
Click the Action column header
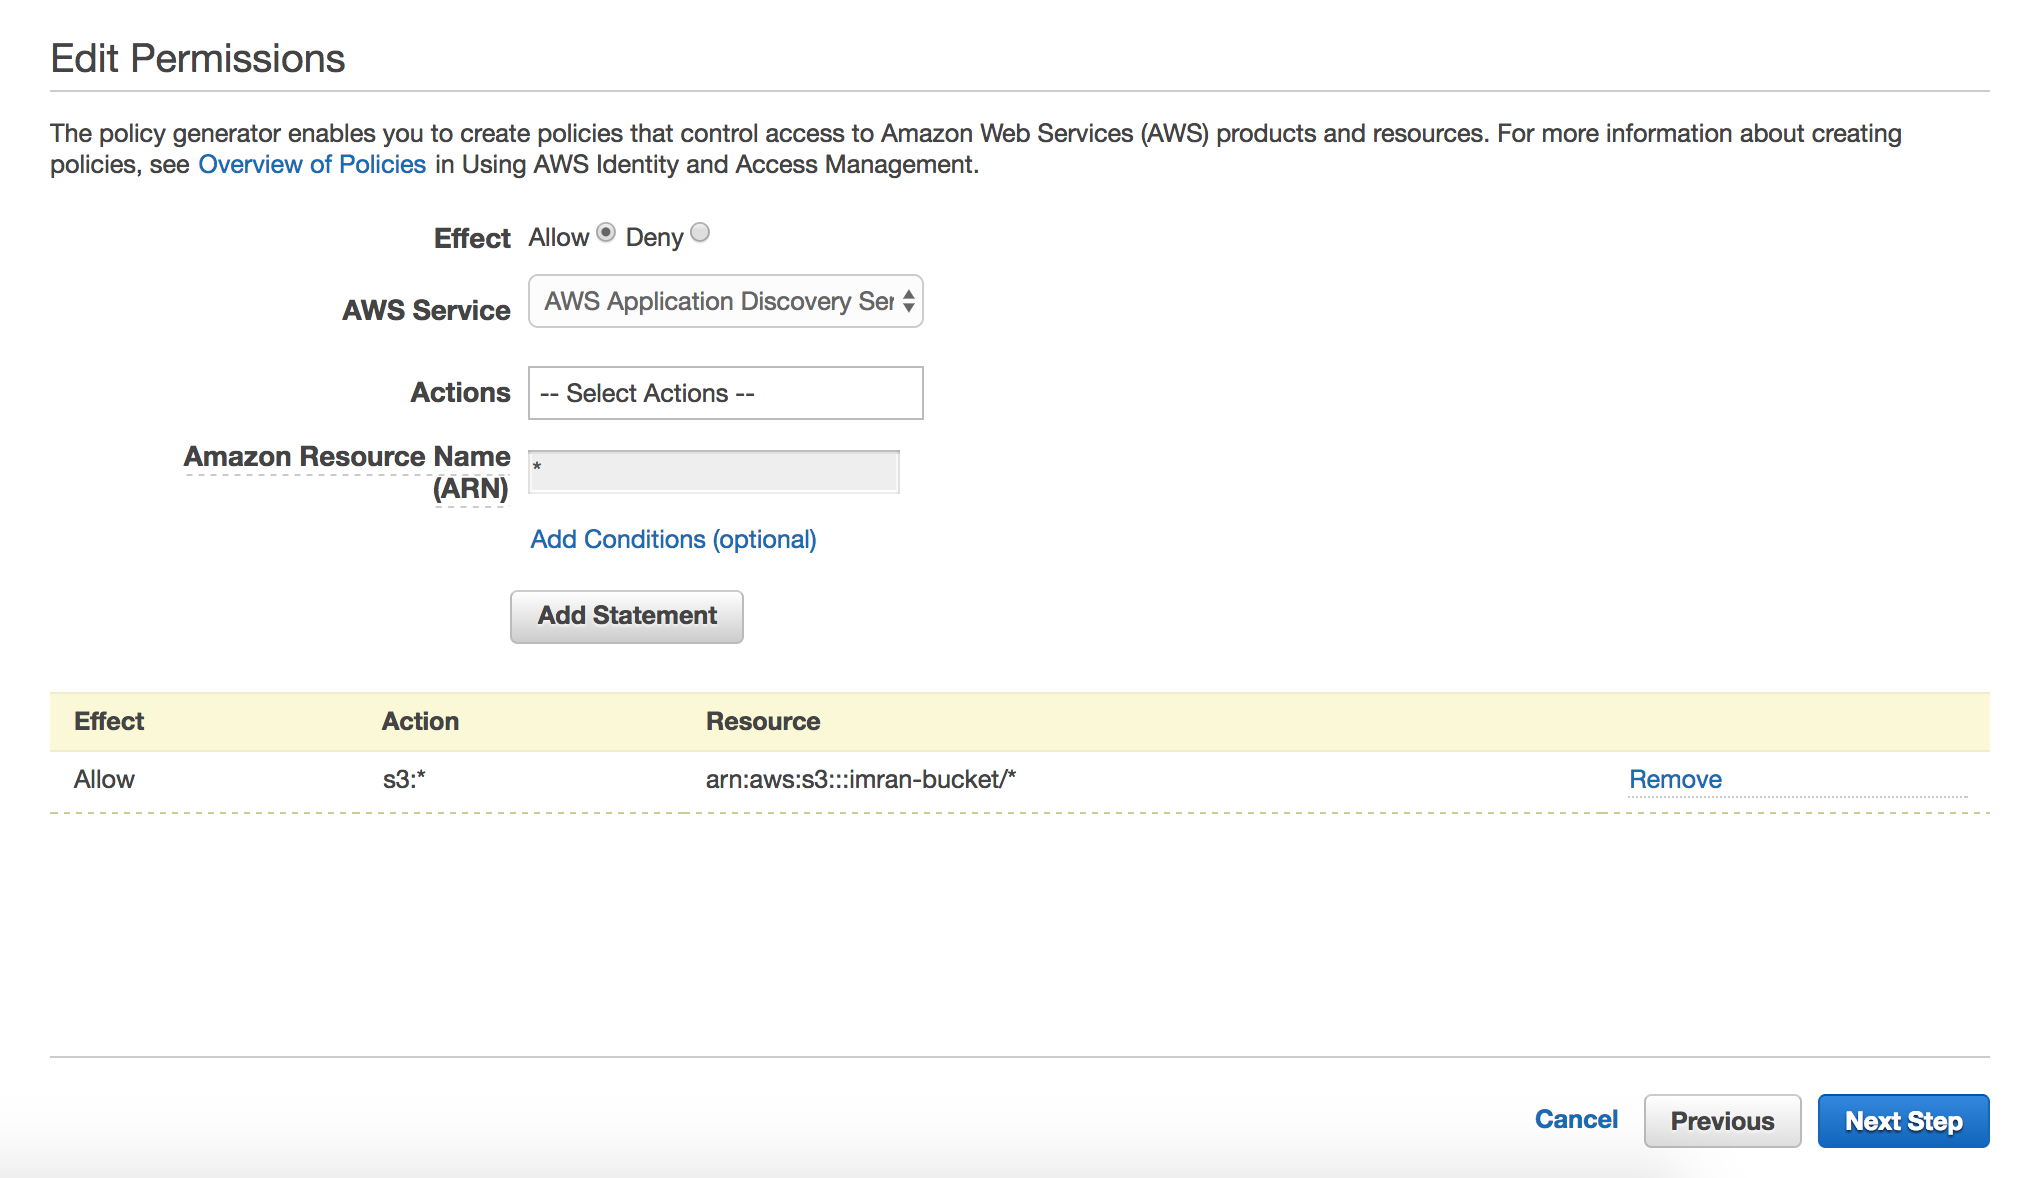point(420,721)
